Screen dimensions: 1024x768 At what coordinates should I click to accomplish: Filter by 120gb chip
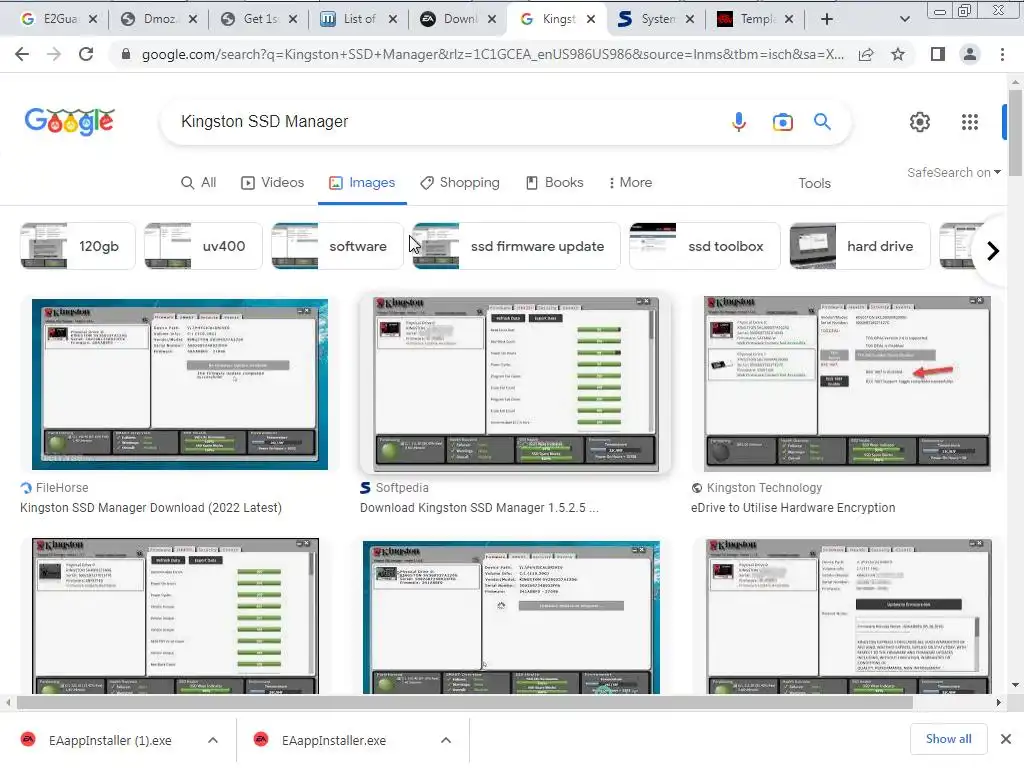[78, 246]
